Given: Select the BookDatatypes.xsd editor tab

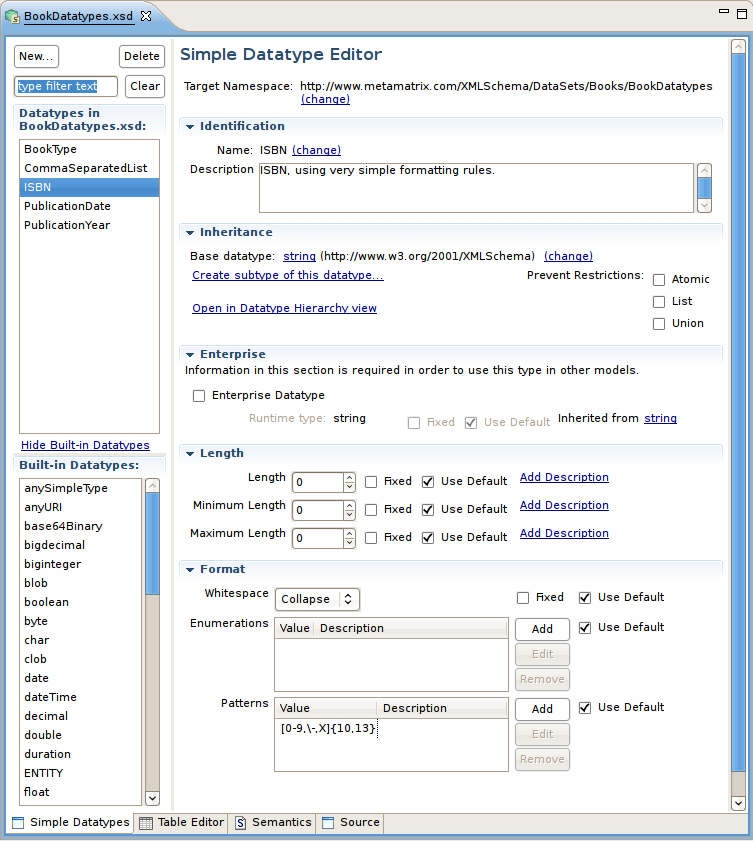Looking at the screenshot, I should coord(78,16).
